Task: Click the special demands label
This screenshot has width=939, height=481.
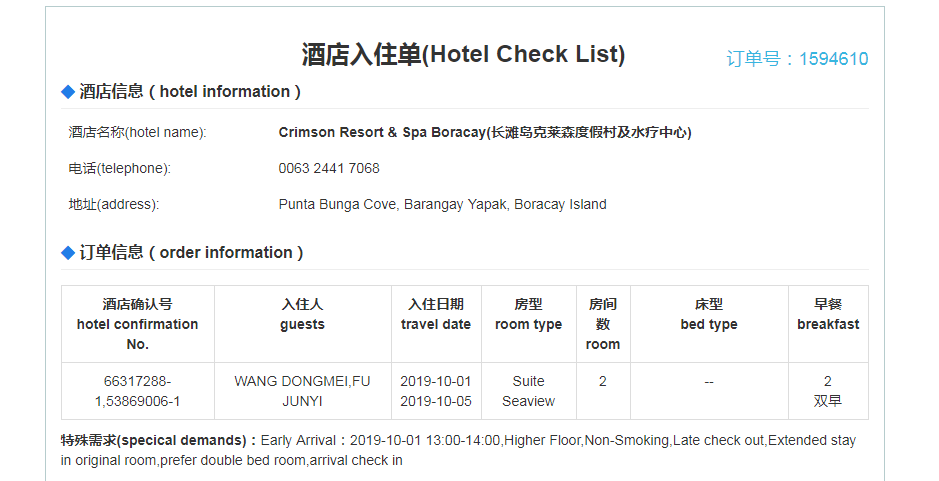Action: (x=159, y=440)
